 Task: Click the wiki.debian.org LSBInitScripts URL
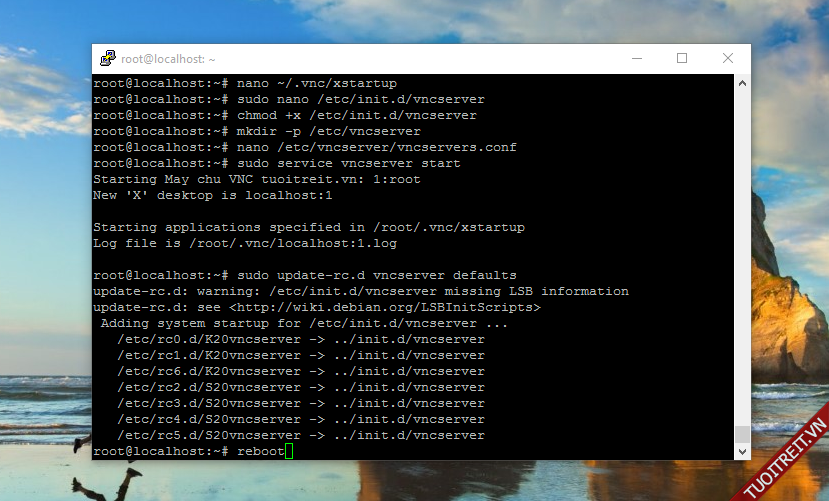pos(384,308)
